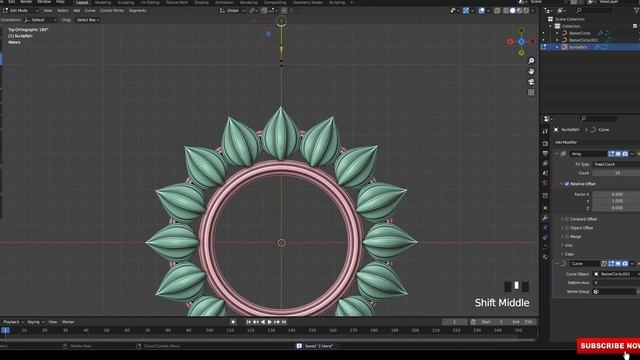Open the Output properties tab icon

[545, 153]
